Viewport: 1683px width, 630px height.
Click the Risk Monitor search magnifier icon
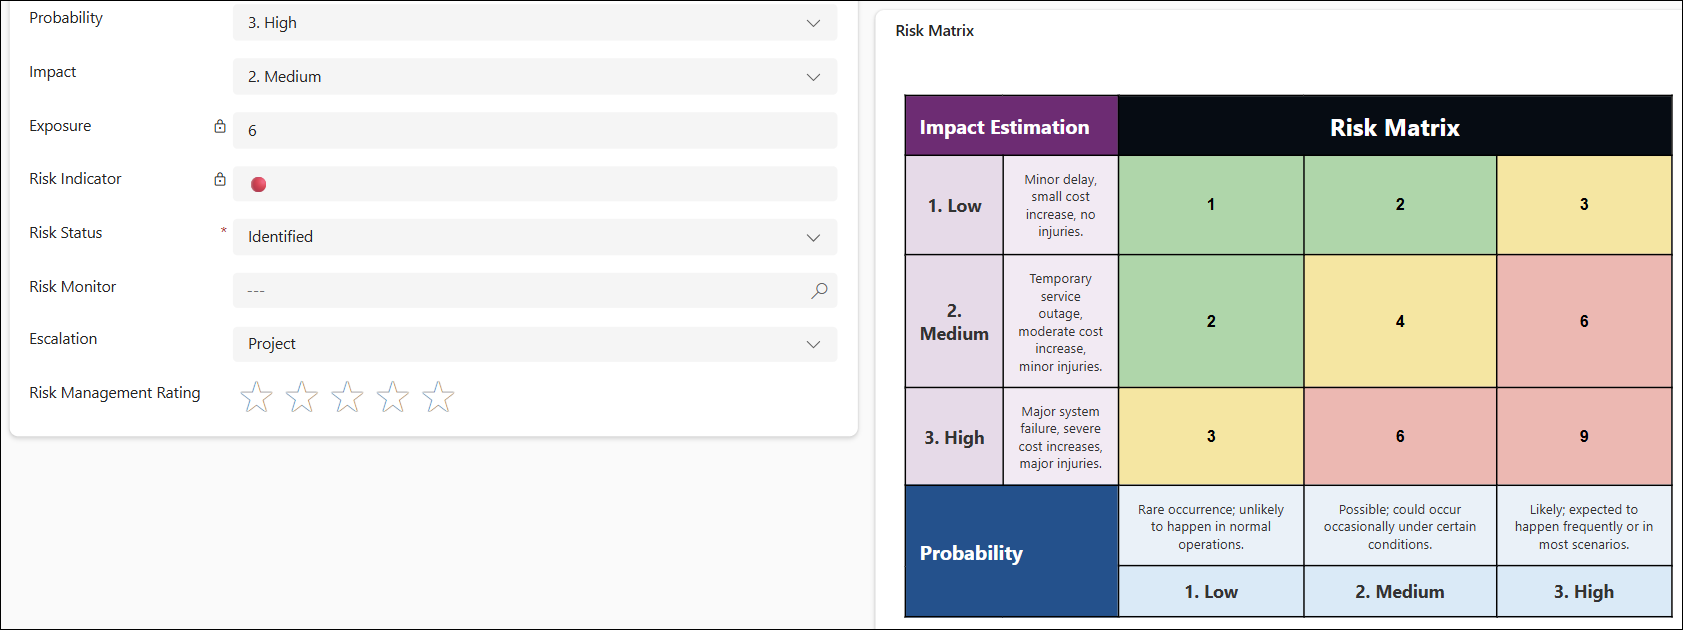tap(819, 290)
